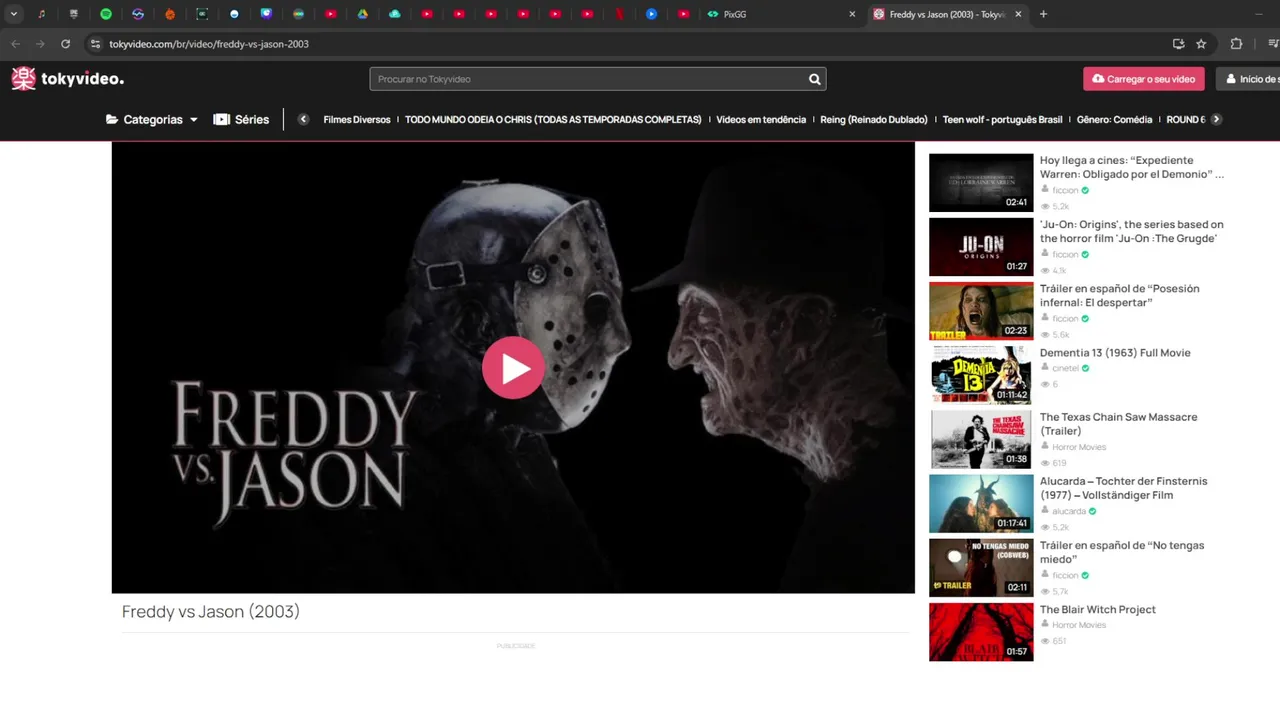Visit Horror Movies channel under Texas Chain Saw

[x=1079, y=447]
